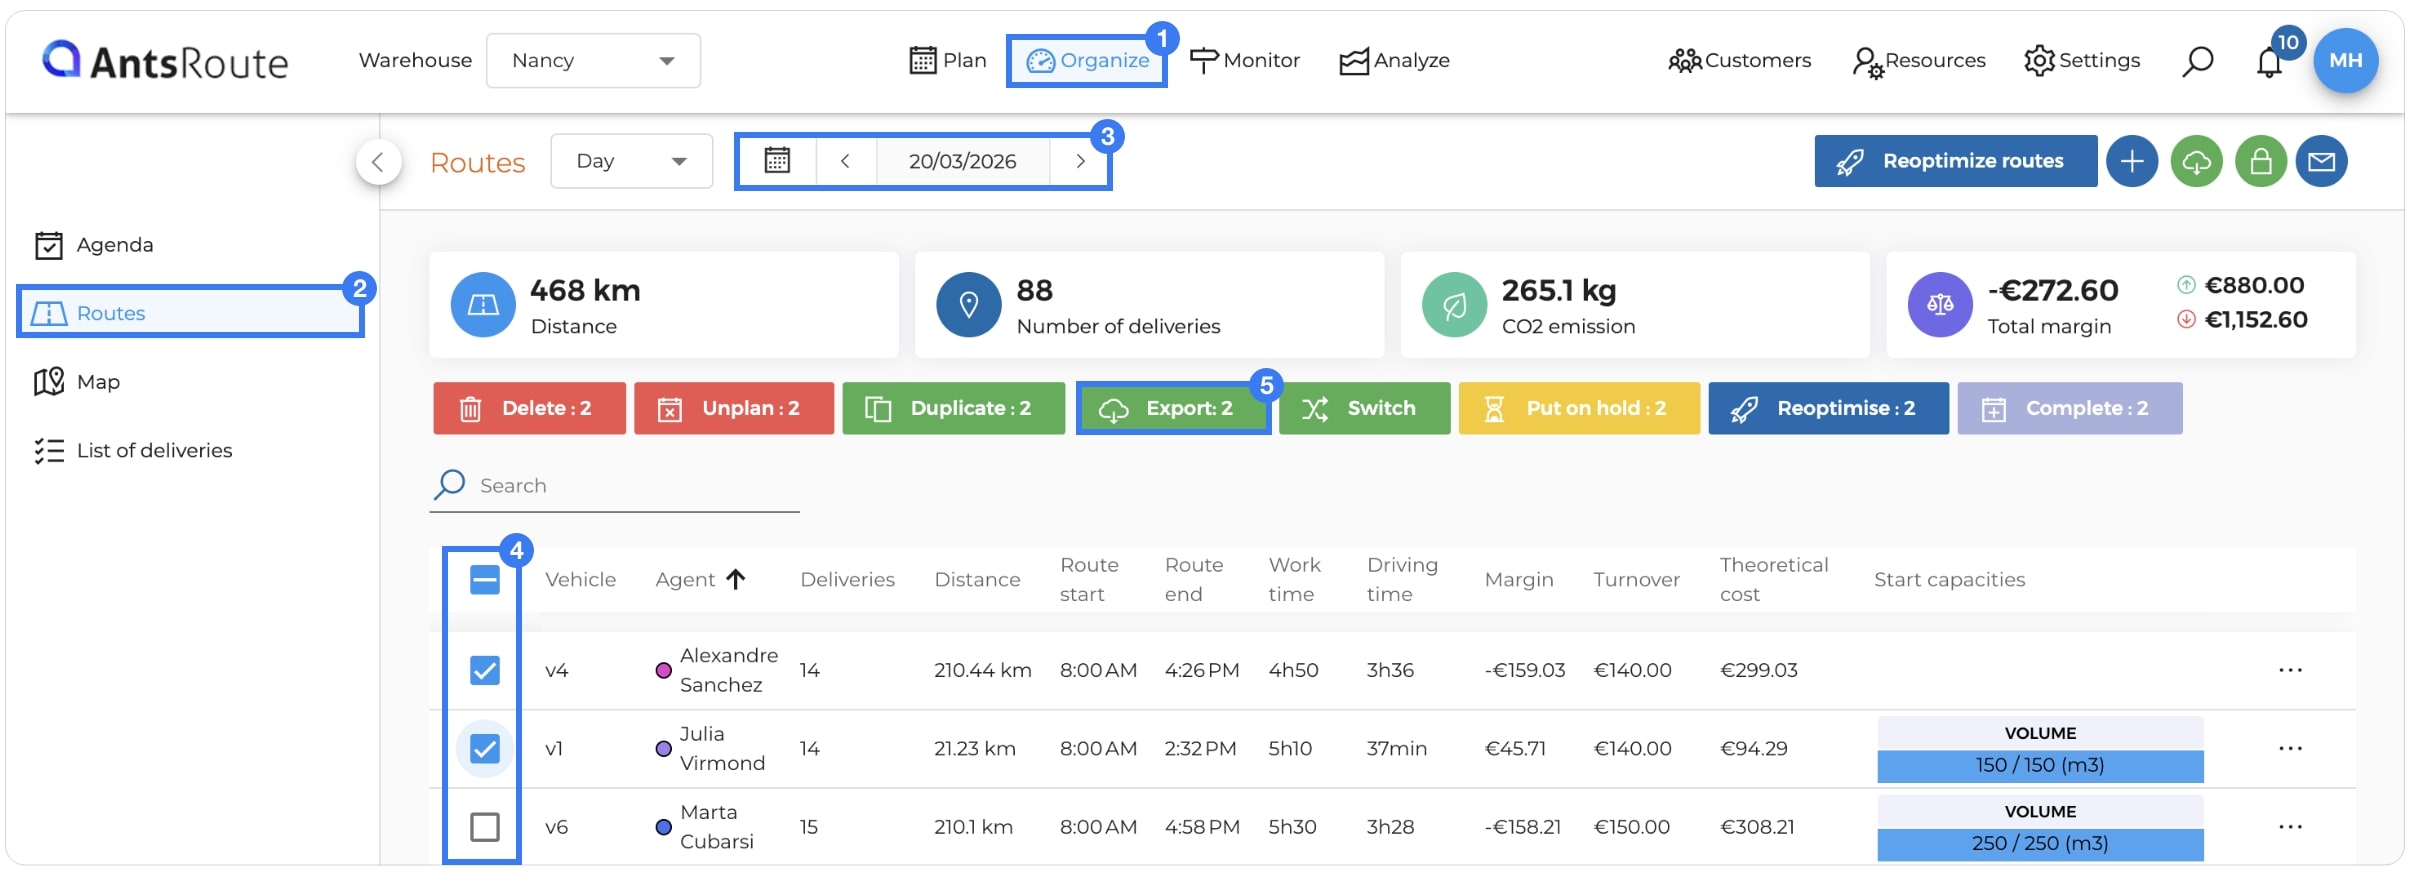Go to the next day

[x=1080, y=161]
